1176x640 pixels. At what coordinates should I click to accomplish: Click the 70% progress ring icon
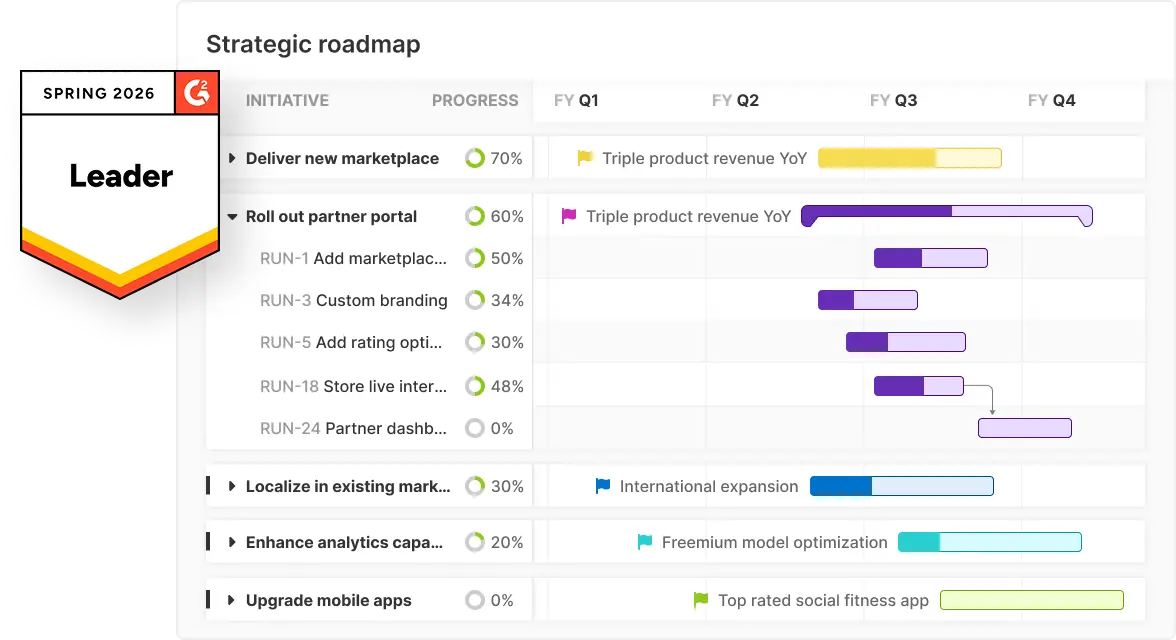[475, 158]
